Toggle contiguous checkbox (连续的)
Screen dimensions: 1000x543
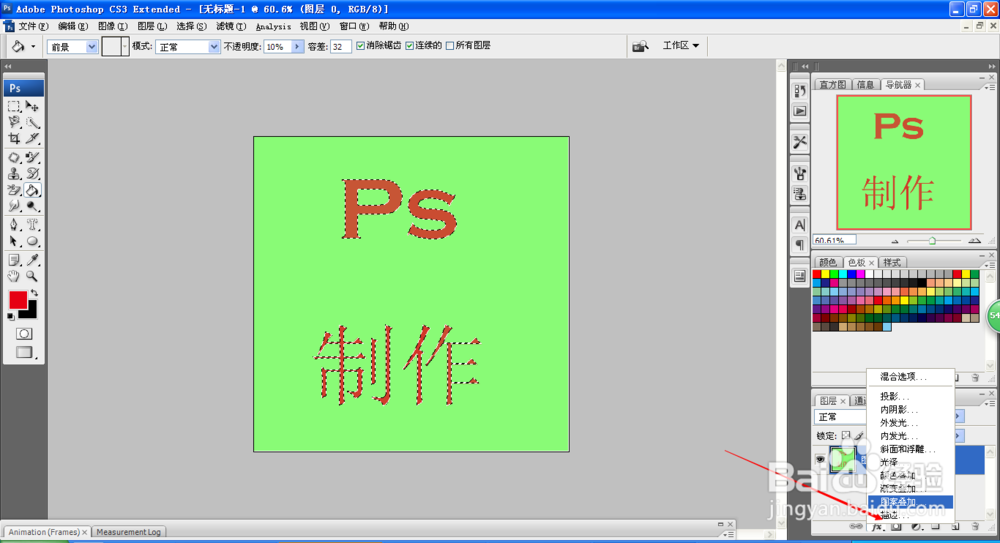[x=409, y=46]
